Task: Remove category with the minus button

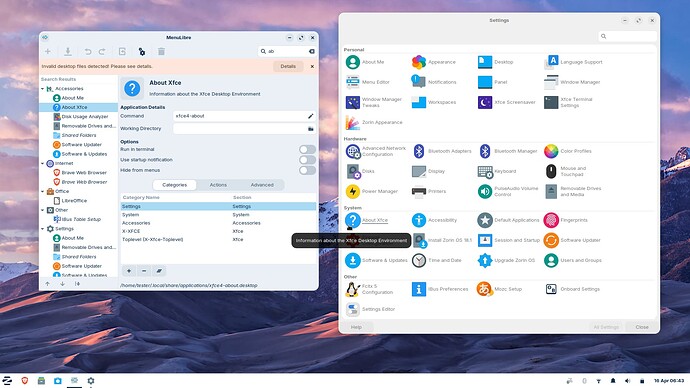Action: click(x=144, y=271)
